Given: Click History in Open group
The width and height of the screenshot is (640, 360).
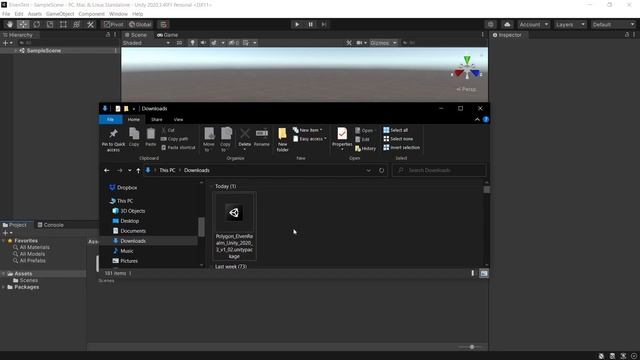Looking at the screenshot, I should tap(365, 149).
